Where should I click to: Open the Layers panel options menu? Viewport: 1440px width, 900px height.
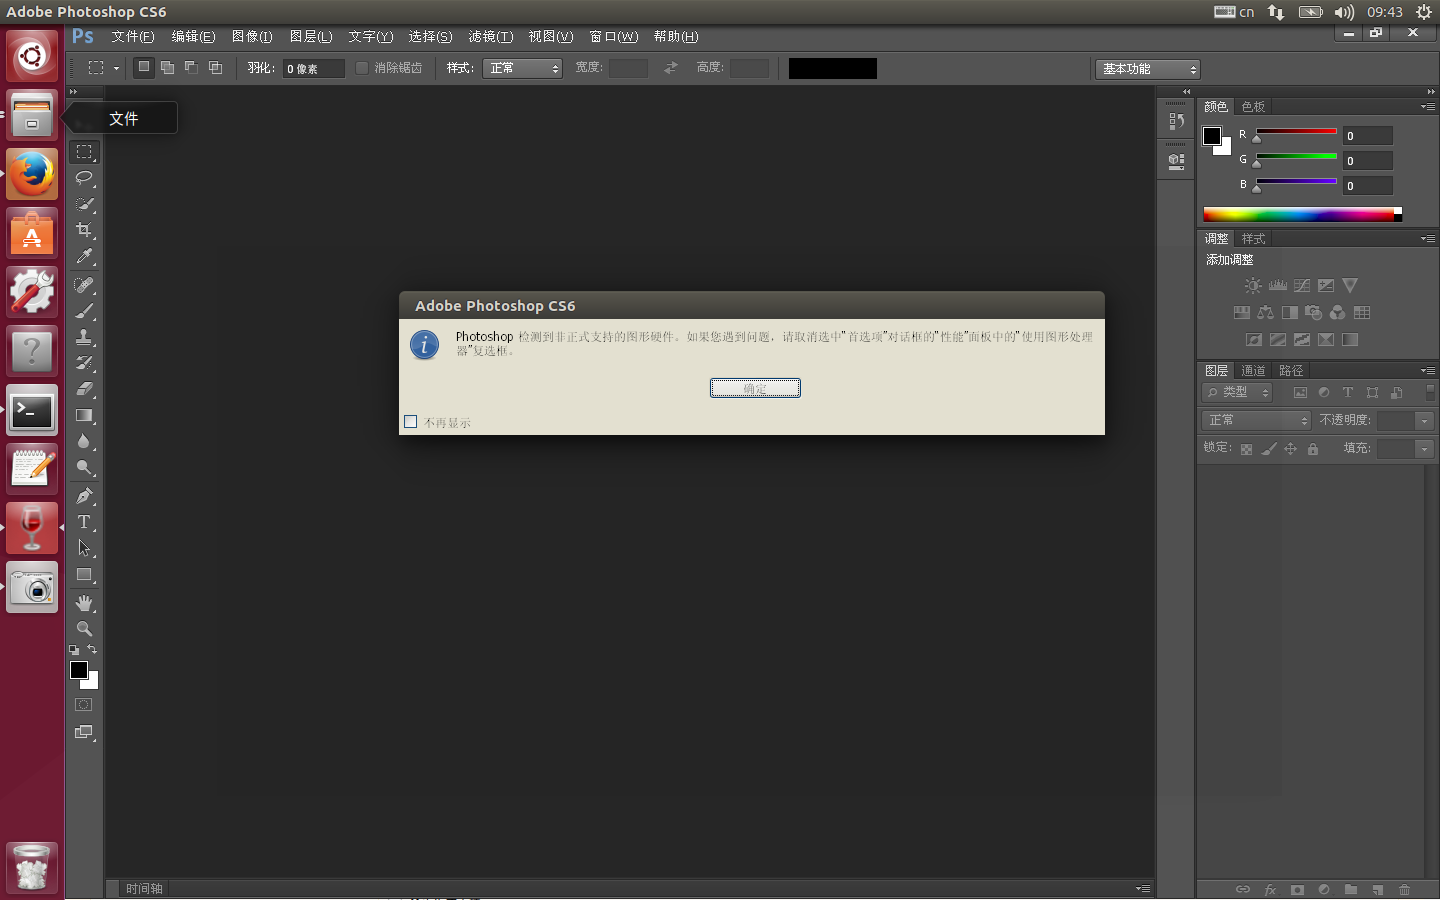click(x=1428, y=370)
